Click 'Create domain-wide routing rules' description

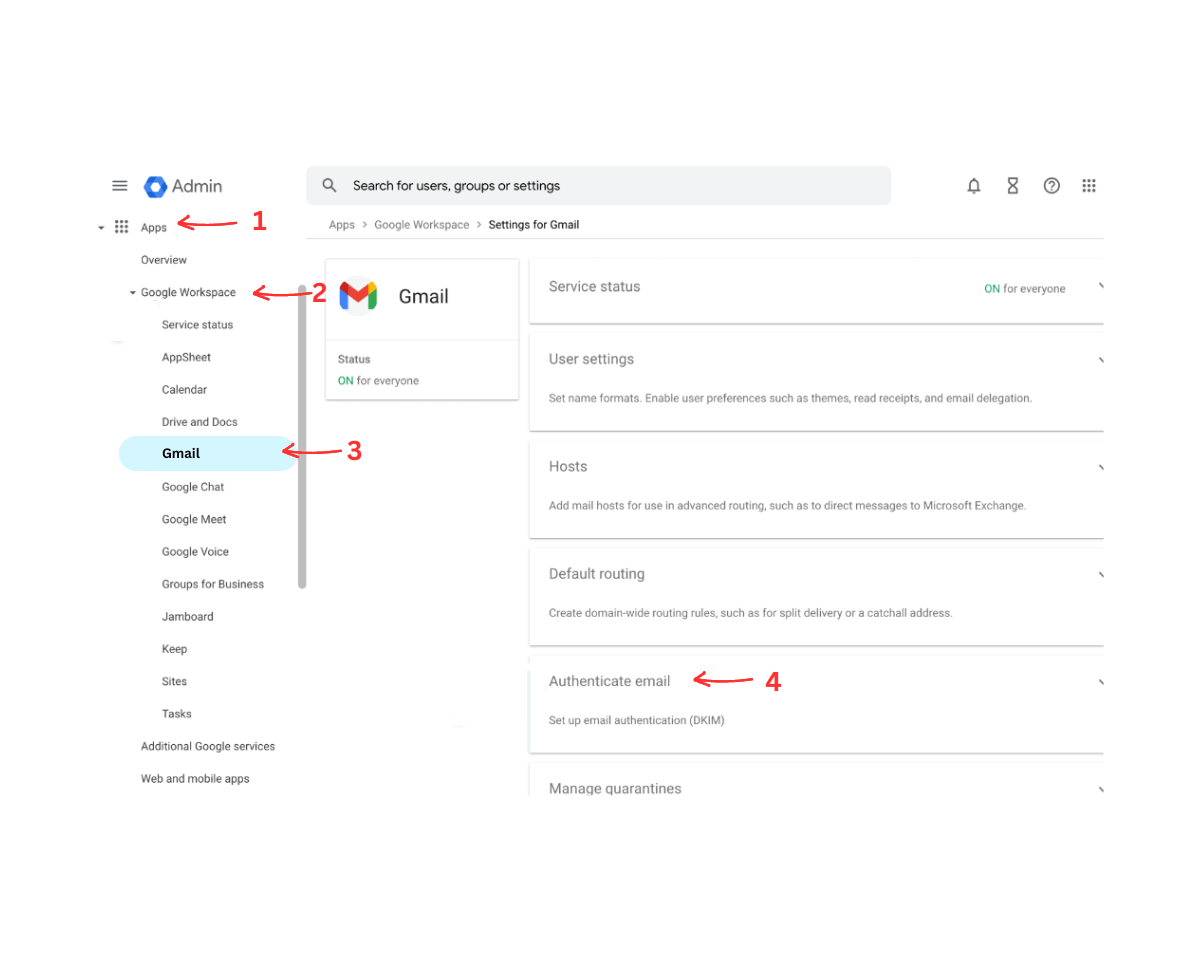[x=751, y=613]
